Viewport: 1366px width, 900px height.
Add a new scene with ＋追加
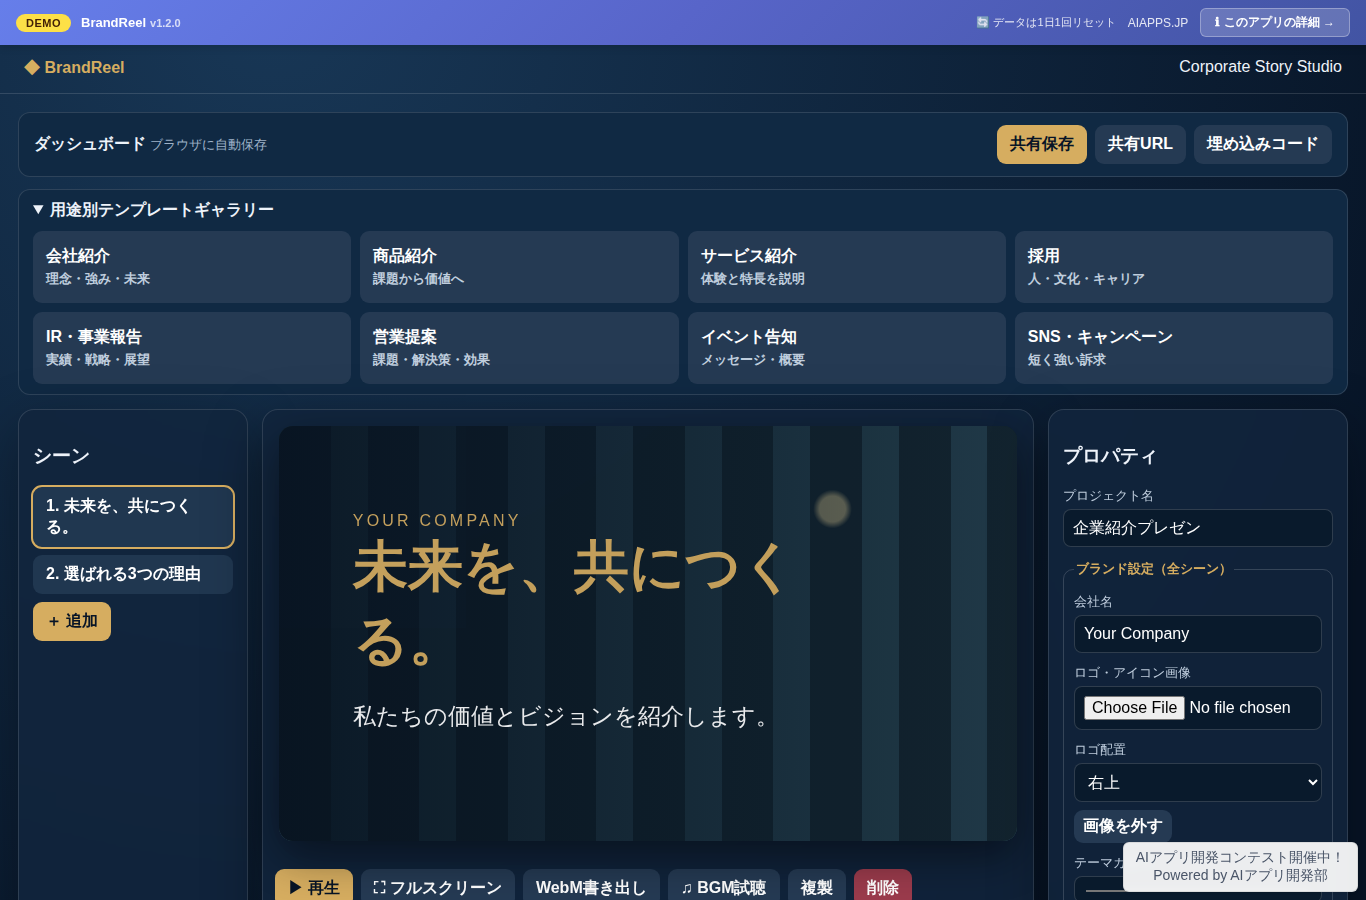(x=72, y=621)
